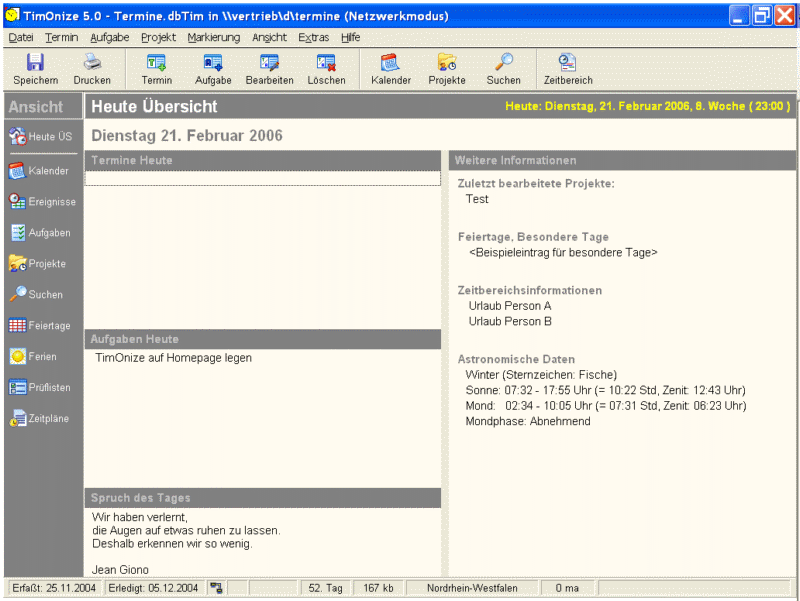800x601 pixels.
Task: Open the Projekt menu
Action: pos(158,37)
